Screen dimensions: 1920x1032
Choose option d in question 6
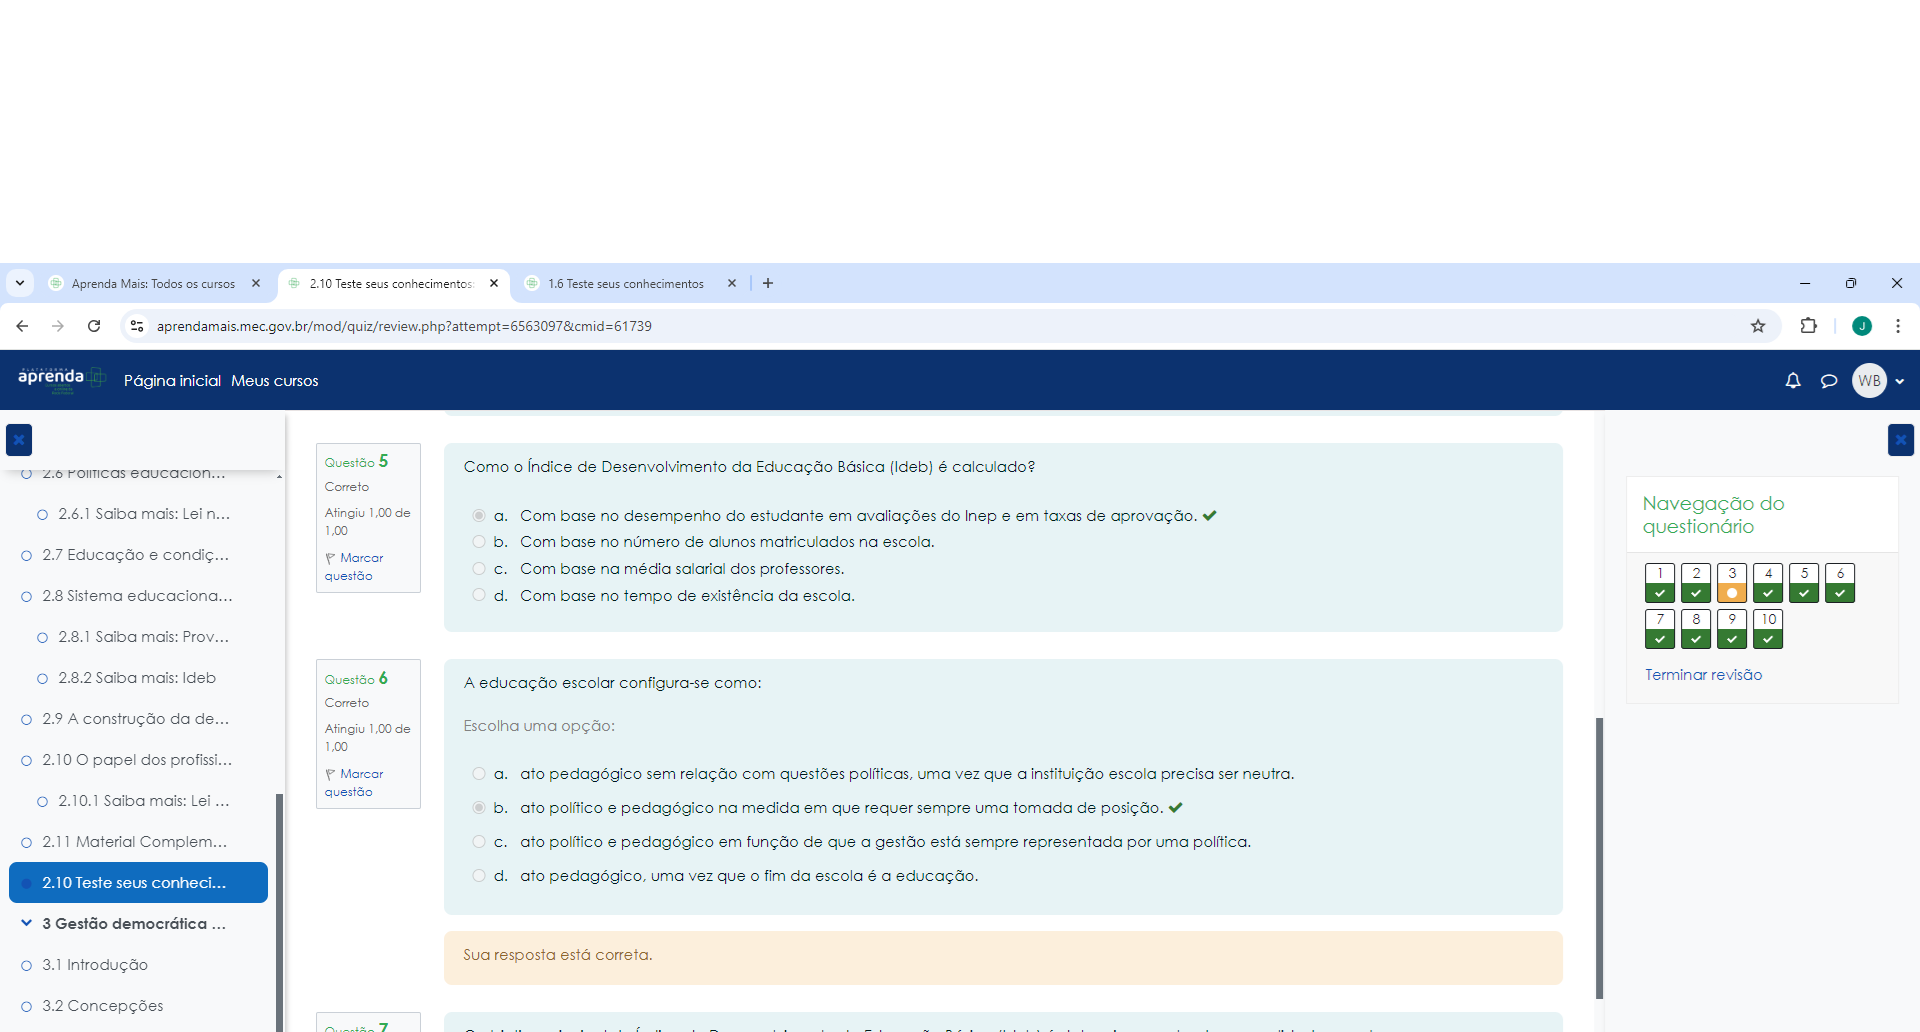tap(479, 876)
